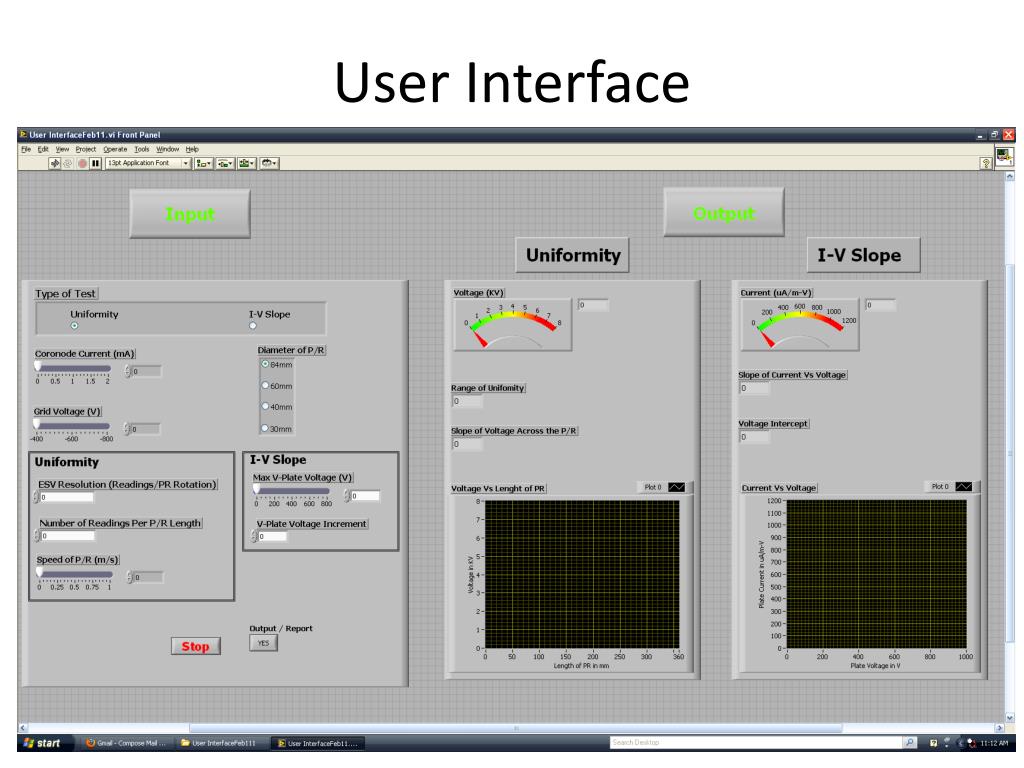The image size is (1024, 768).
Task: Click the Coronode Current slider
Action: [73, 368]
